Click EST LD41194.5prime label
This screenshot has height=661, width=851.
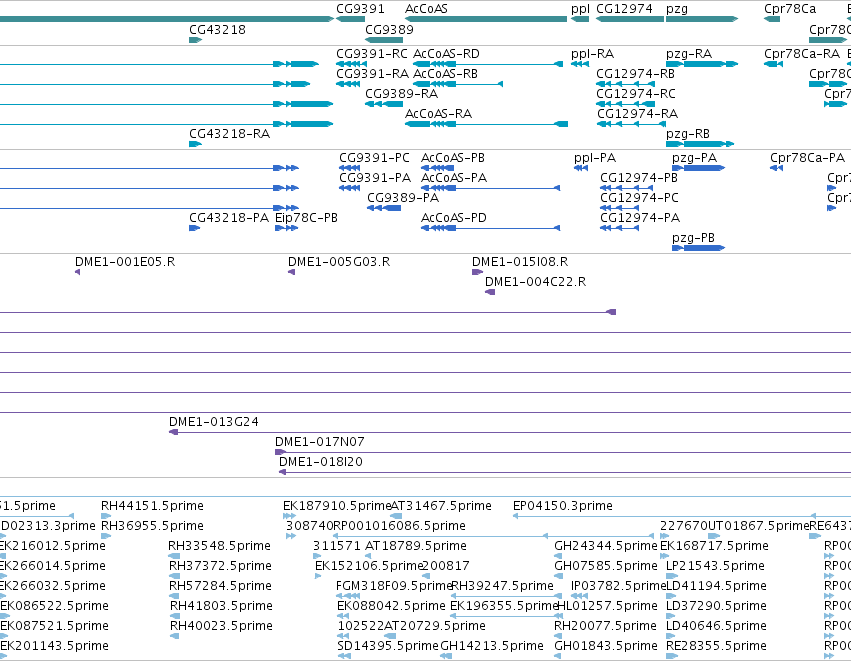pyautogui.click(x=716, y=586)
